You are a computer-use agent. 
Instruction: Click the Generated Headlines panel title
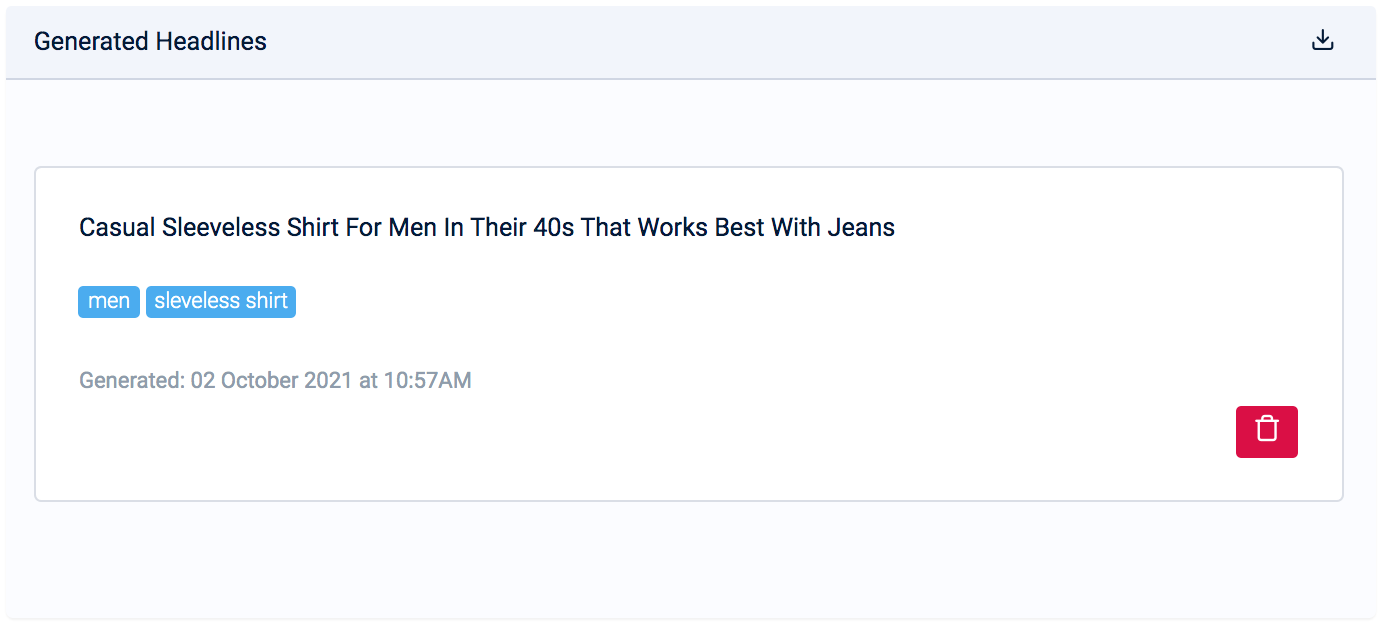point(150,42)
